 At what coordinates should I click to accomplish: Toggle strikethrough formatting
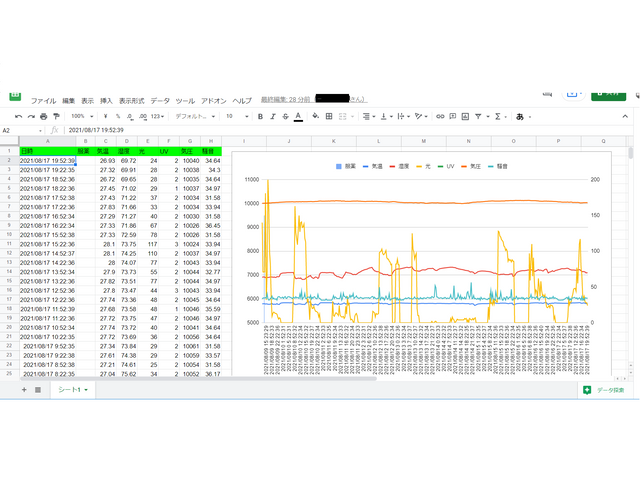click(286, 116)
